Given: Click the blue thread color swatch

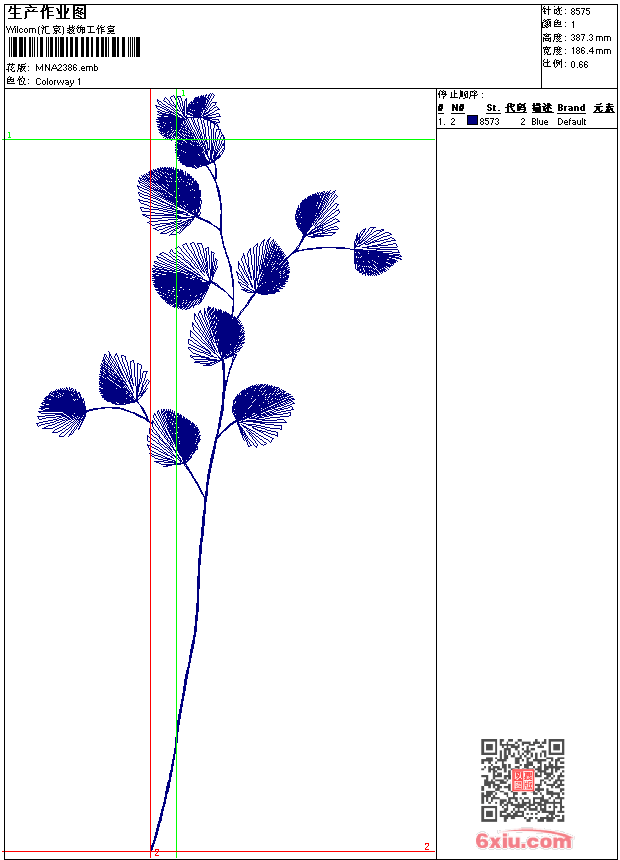Looking at the screenshot, I should click(472, 120).
